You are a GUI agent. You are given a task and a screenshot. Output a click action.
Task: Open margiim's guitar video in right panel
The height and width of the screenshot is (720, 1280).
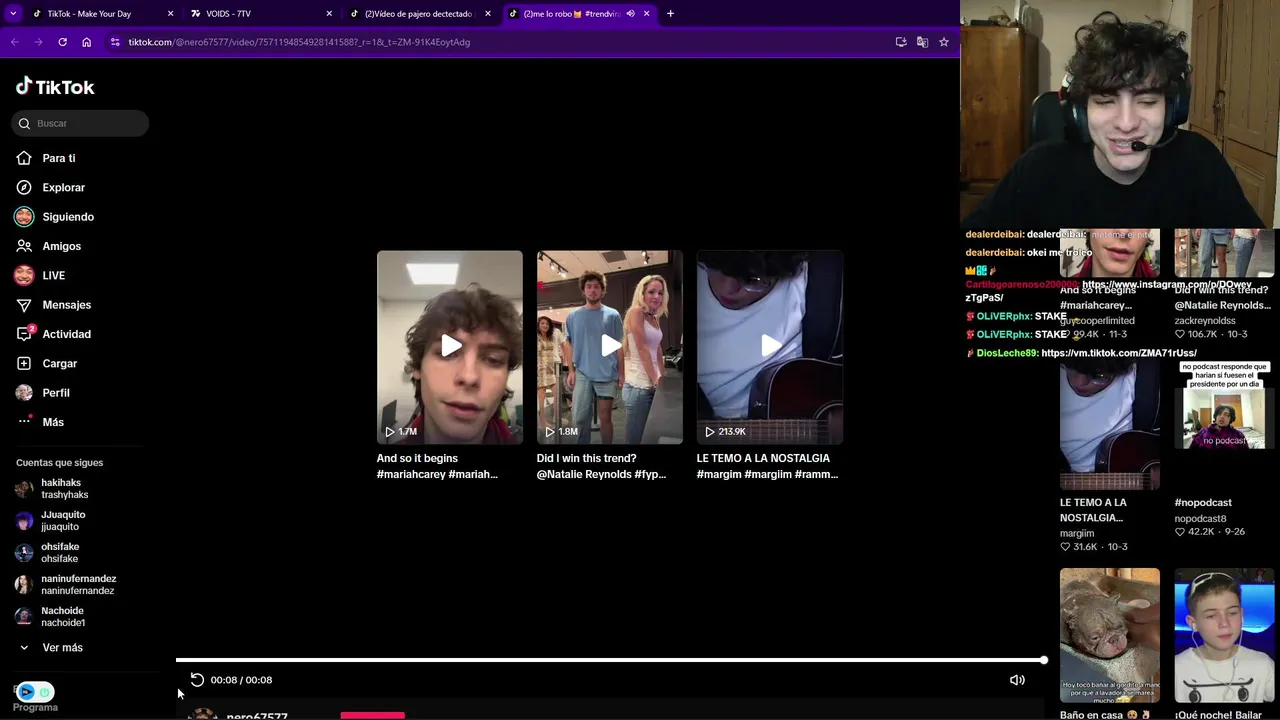pyautogui.click(x=1110, y=426)
